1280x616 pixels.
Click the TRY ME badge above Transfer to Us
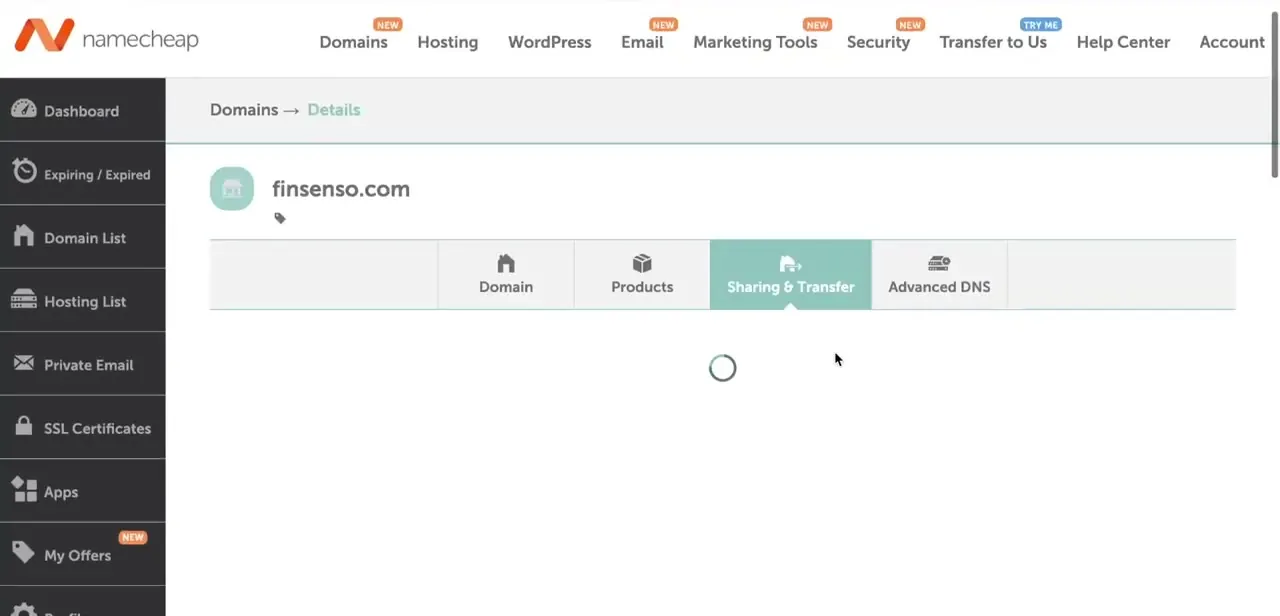coord(1040,25)
